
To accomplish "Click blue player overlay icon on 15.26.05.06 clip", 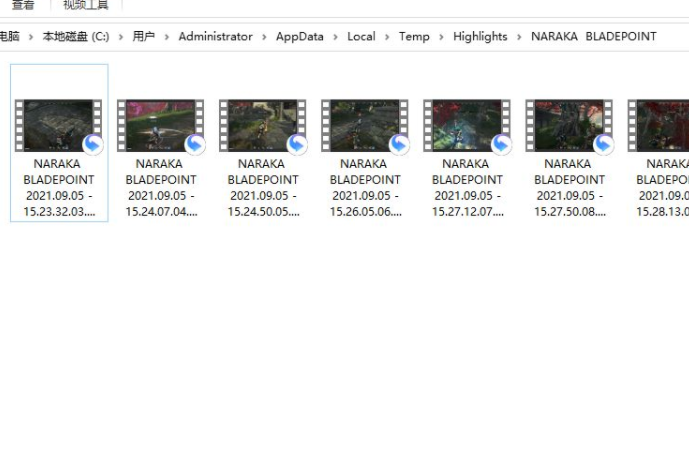I will [x=399, y=145].
